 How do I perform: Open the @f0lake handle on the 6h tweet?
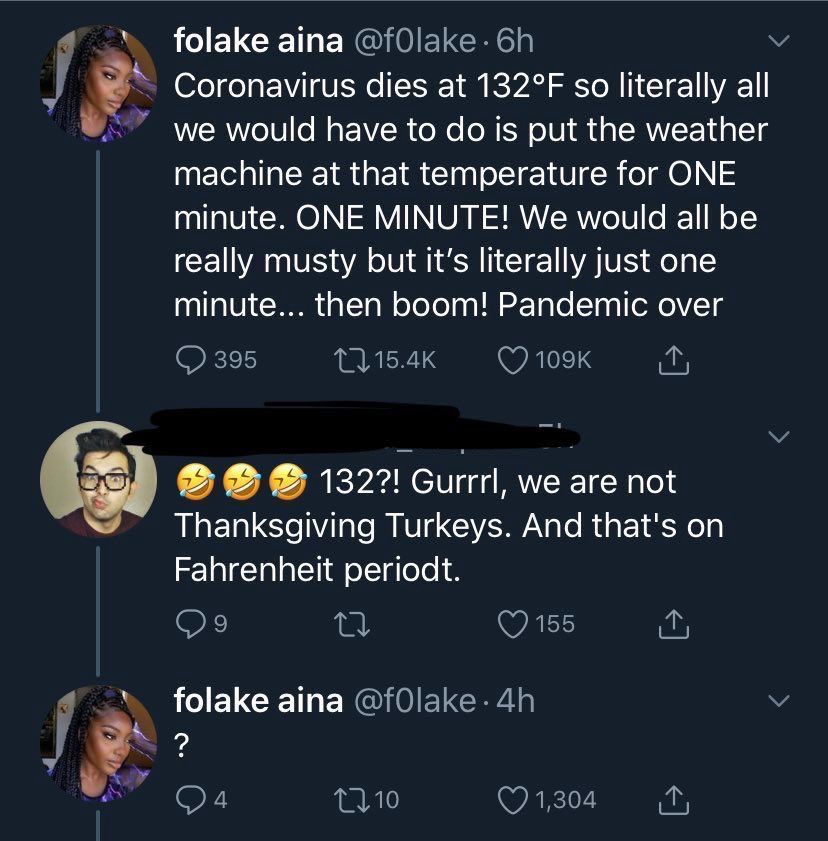coord(413,41)
